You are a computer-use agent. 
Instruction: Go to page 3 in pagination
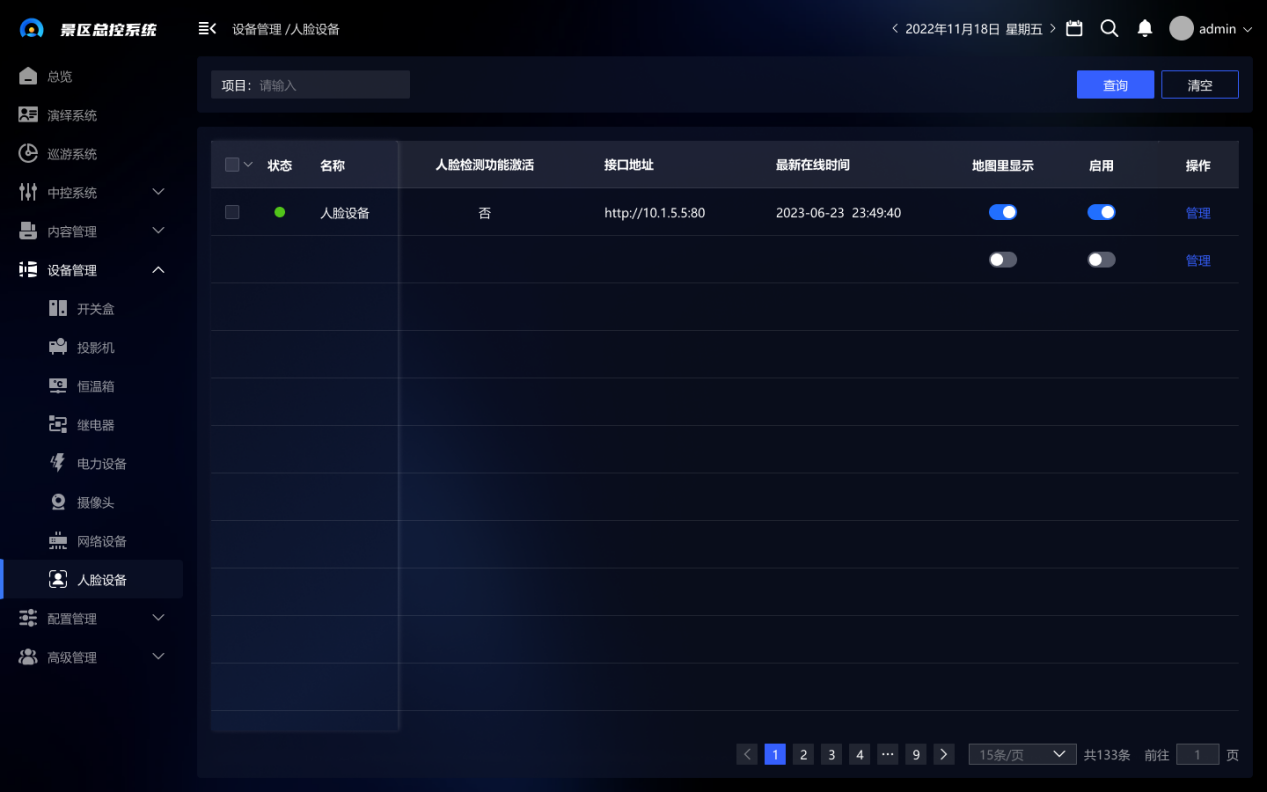pos(831,755)
